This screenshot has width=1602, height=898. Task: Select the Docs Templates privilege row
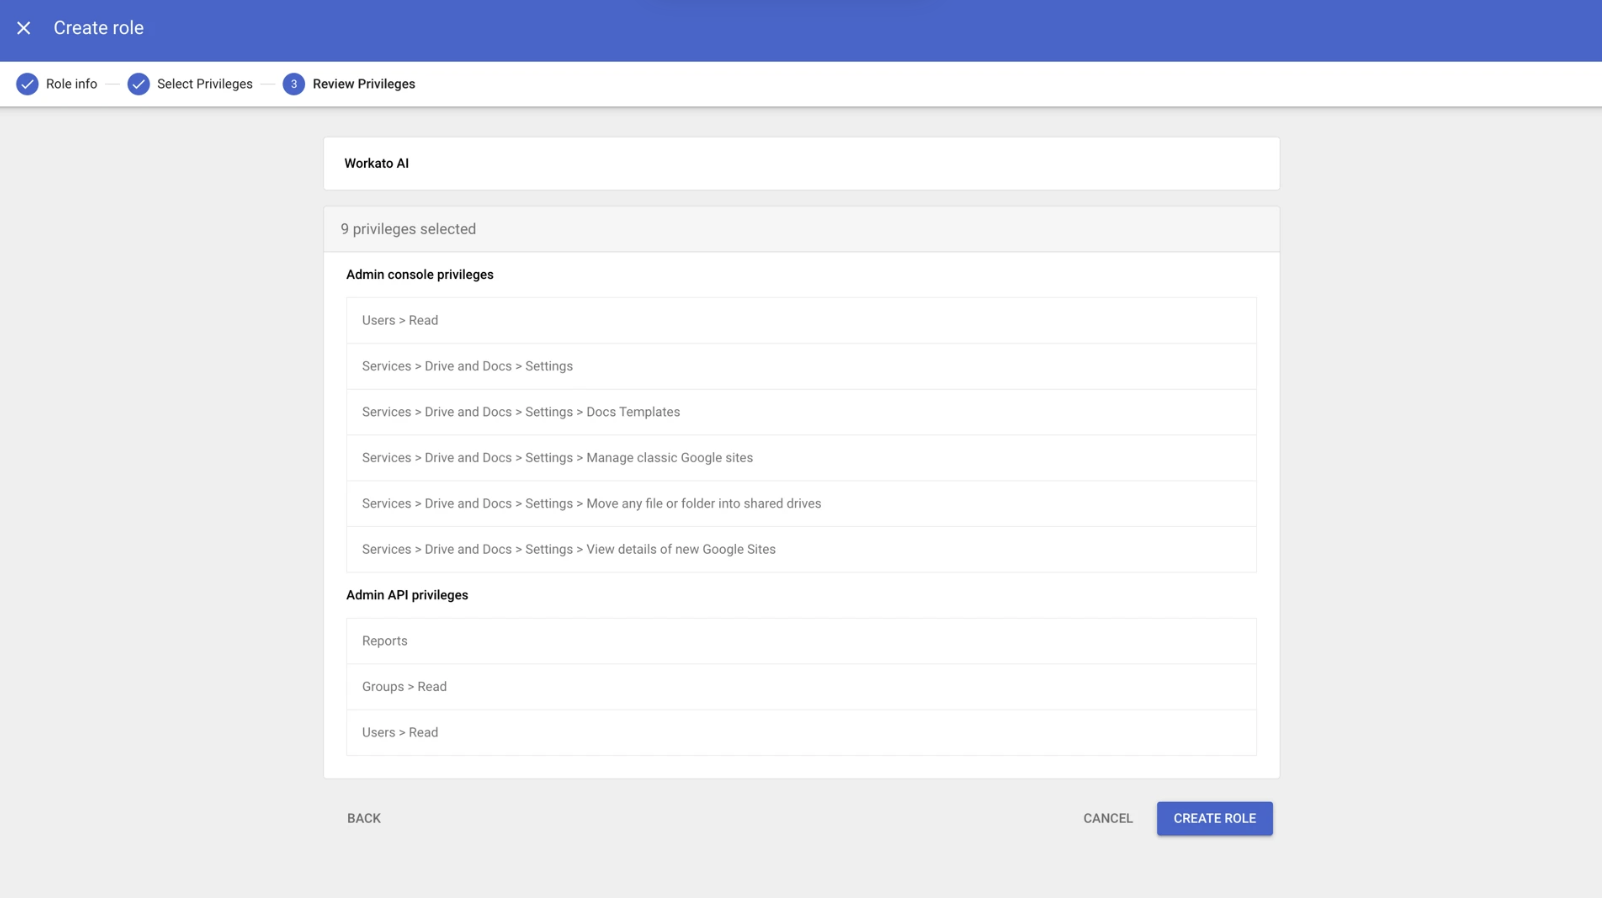801,412
